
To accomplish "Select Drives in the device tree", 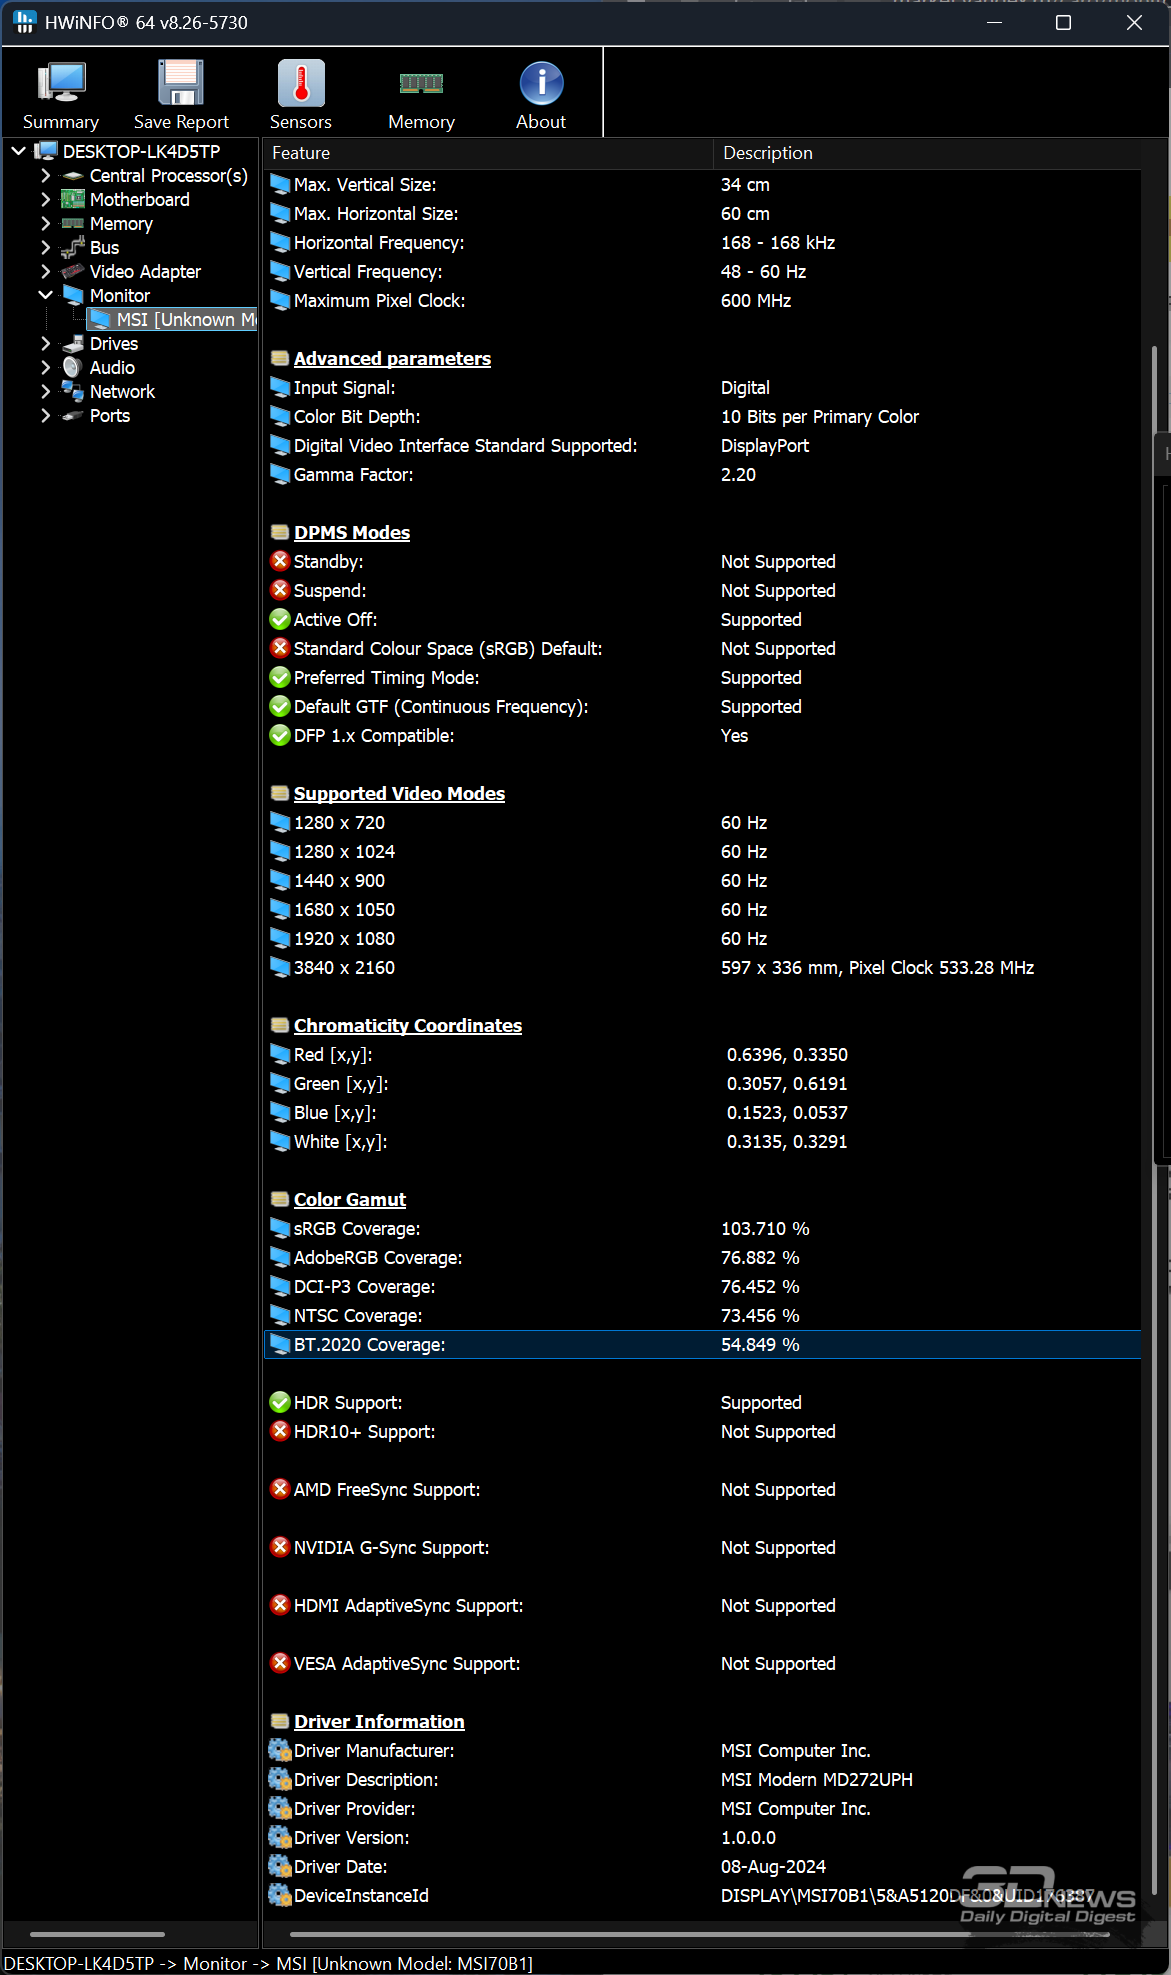I will coord(114,344).
